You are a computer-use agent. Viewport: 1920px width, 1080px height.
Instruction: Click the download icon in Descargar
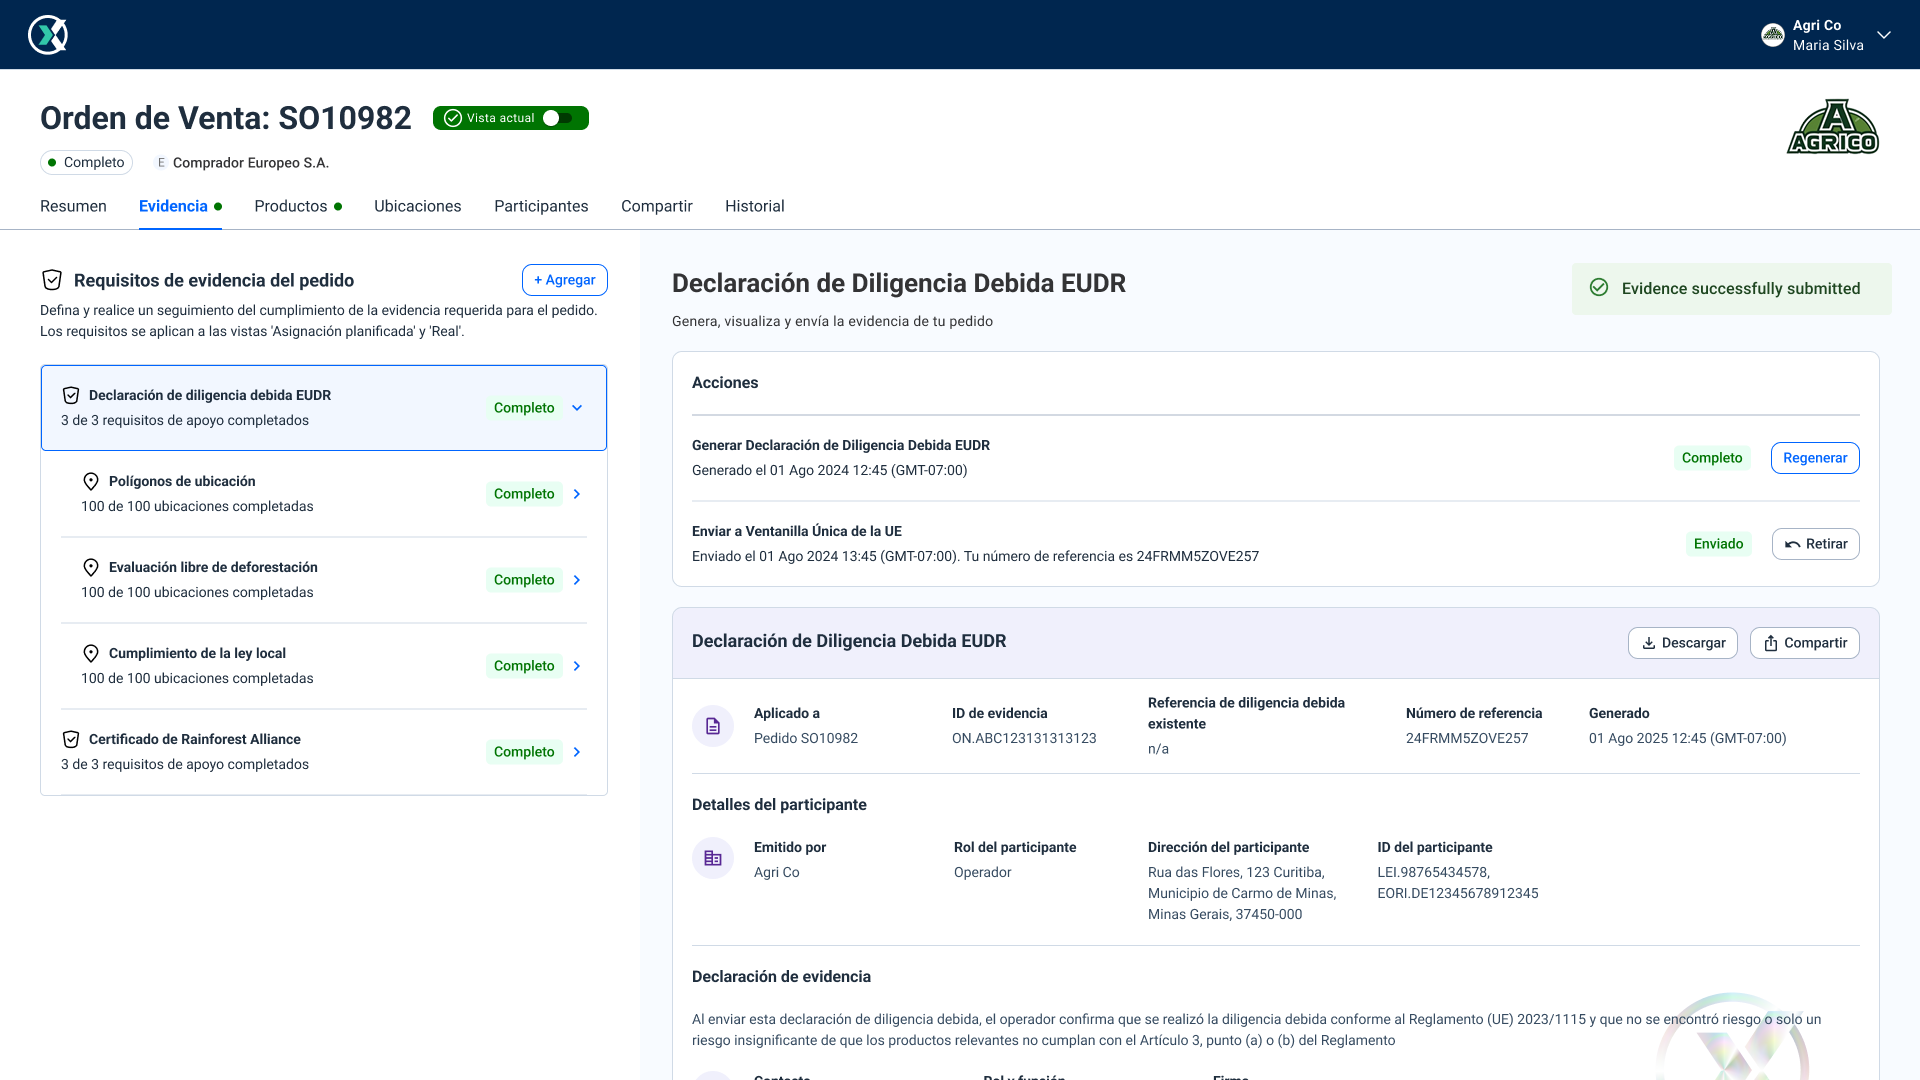pyautogui.click(x=1649, y=643)
